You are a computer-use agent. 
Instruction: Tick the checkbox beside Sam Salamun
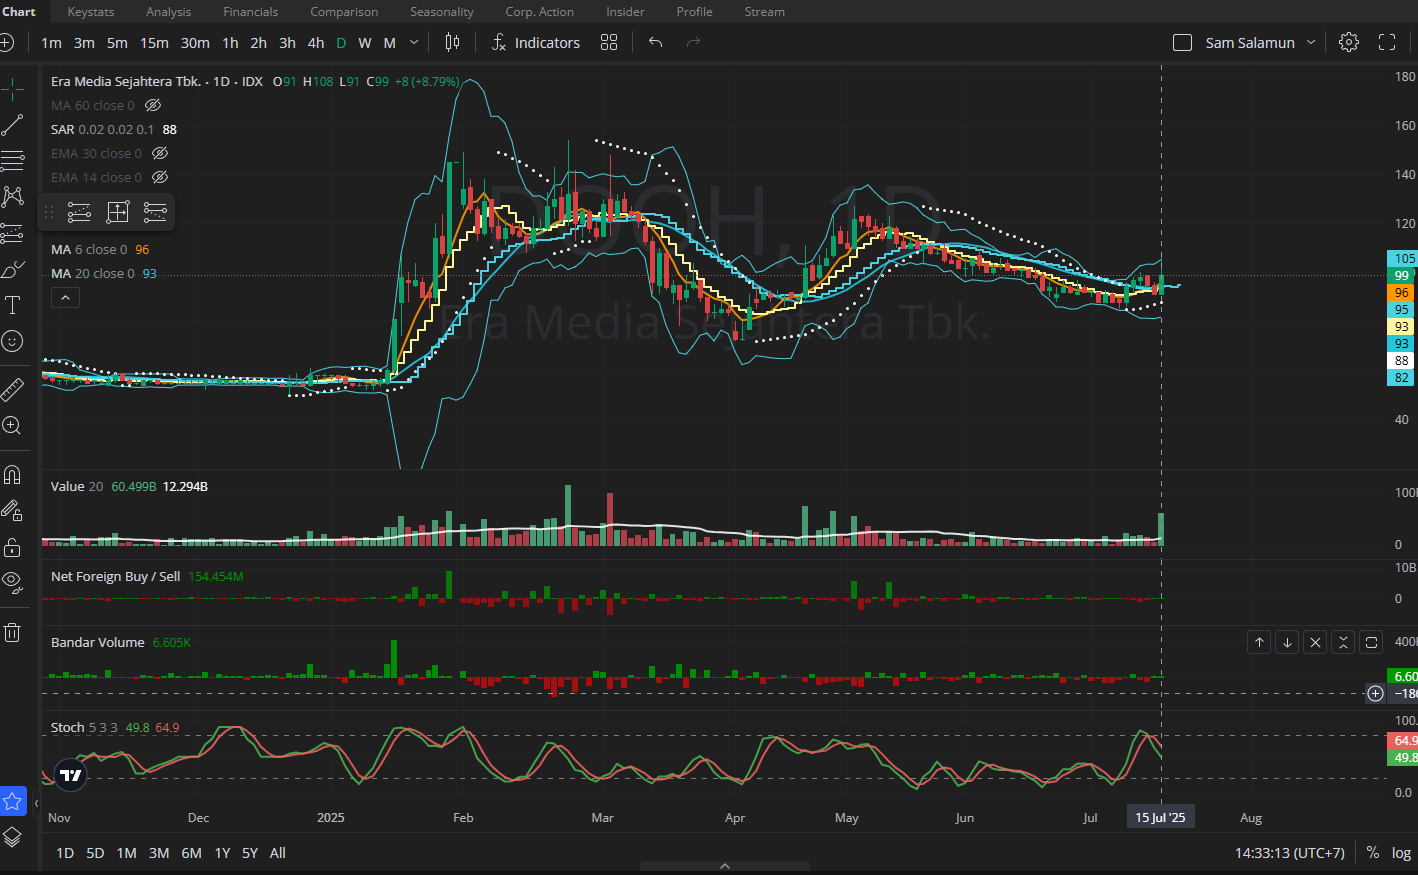coord(1182,43)
